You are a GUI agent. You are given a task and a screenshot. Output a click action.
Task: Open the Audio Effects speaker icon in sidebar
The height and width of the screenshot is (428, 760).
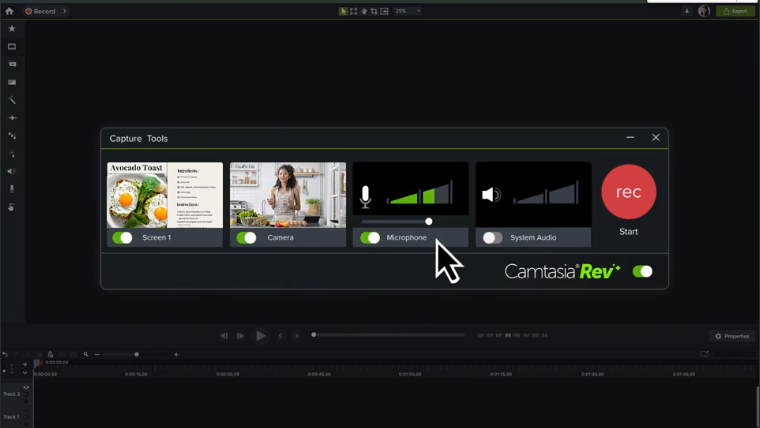12,171
